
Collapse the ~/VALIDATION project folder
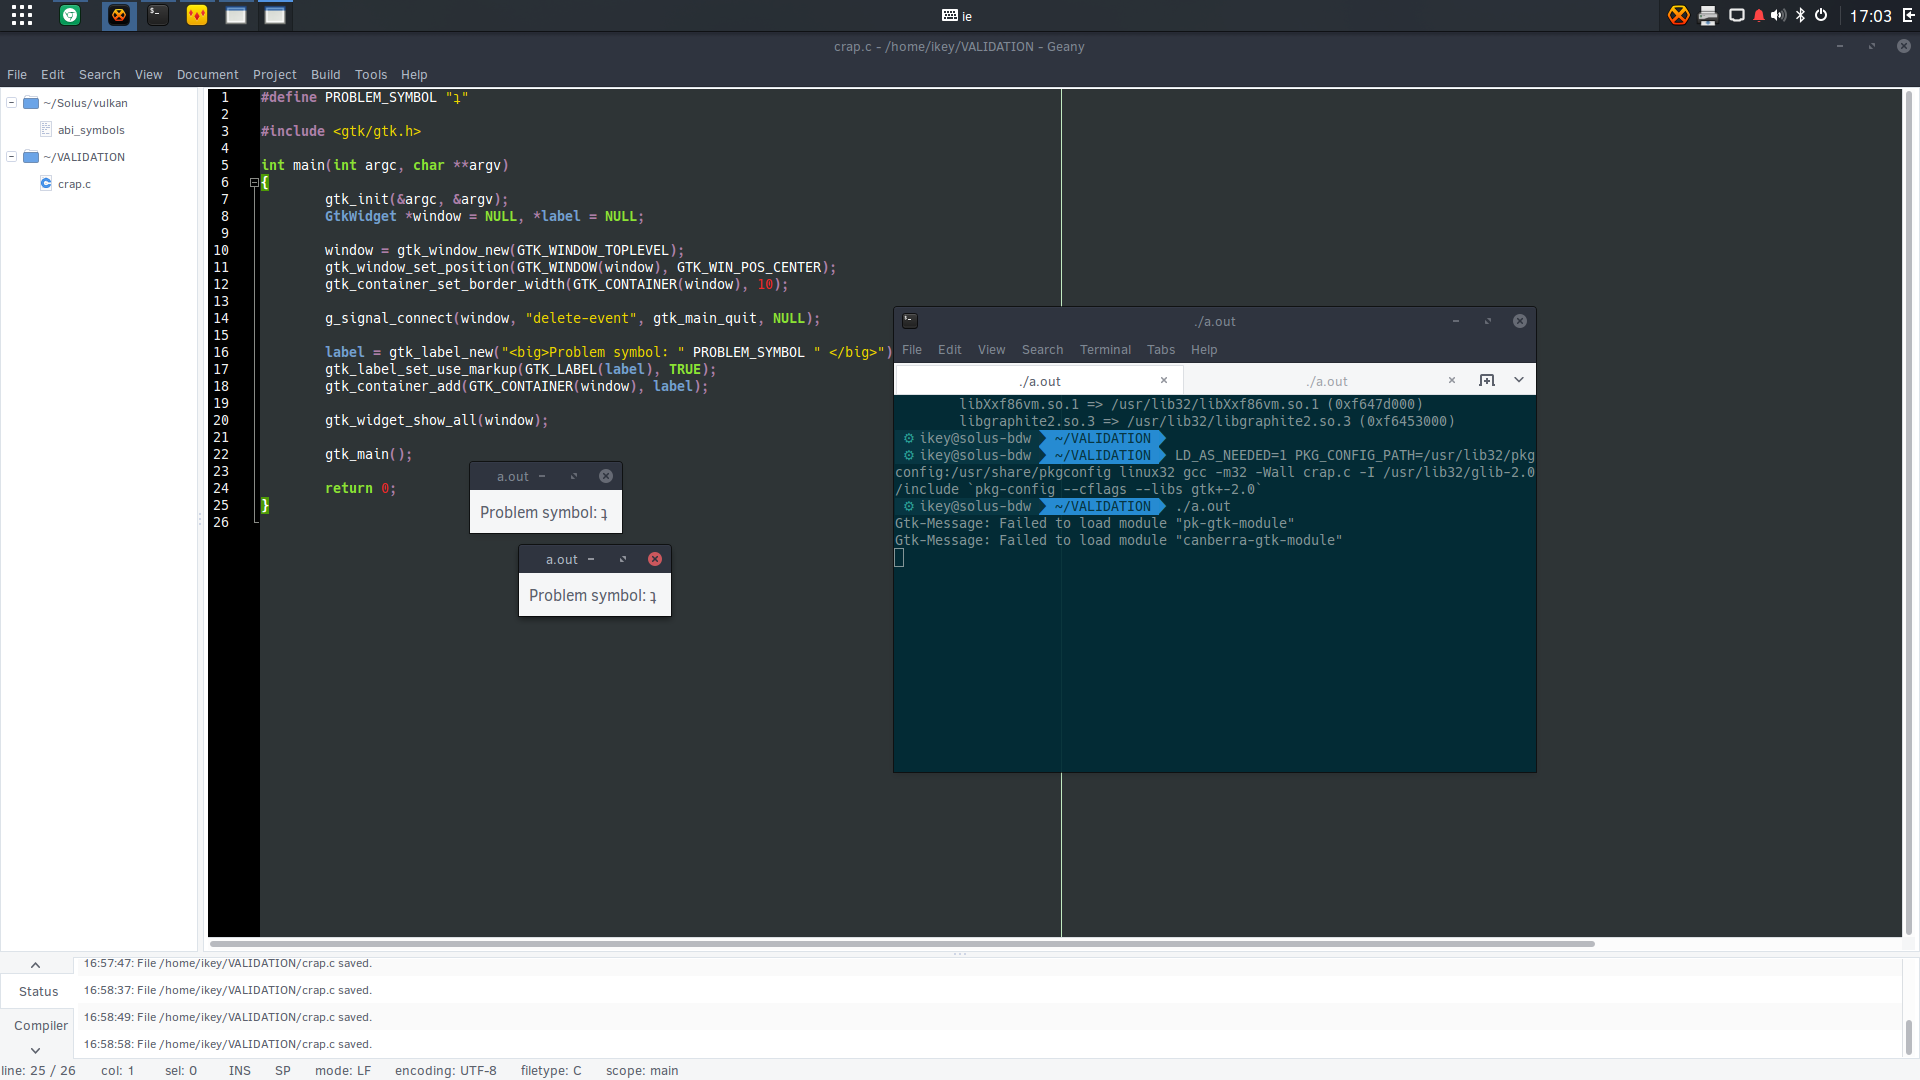click(12, 156)
